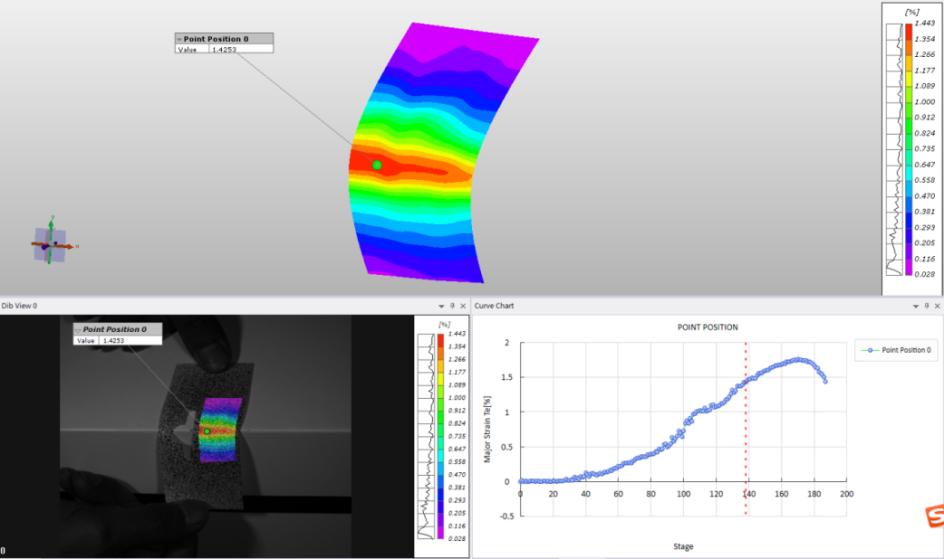Click the Value 1.4253 field in 3D view
Screen dimensions: 944x559
pos(240,49)
